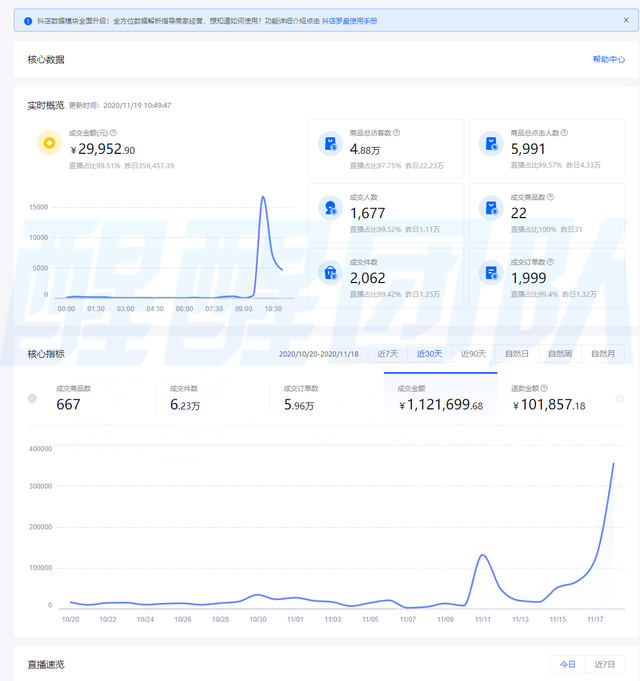Image resolution: width=640 pixels, height=681 pixels.
Task: Click the blue info icon in the banner
Action: (x=28, y=21)
